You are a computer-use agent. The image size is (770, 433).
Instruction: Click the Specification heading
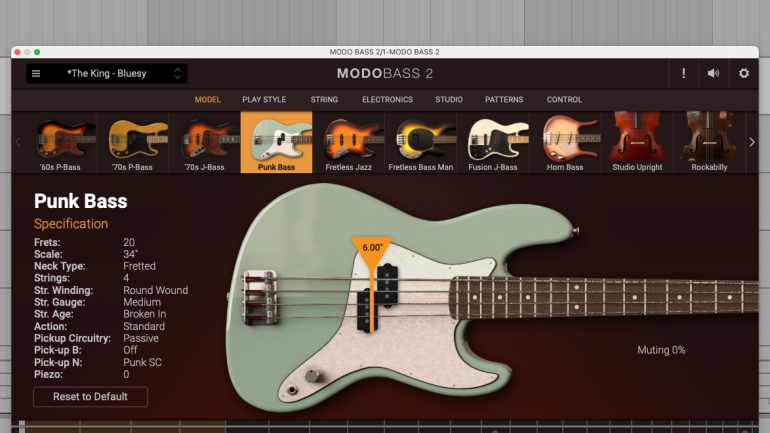coord(71,224)
